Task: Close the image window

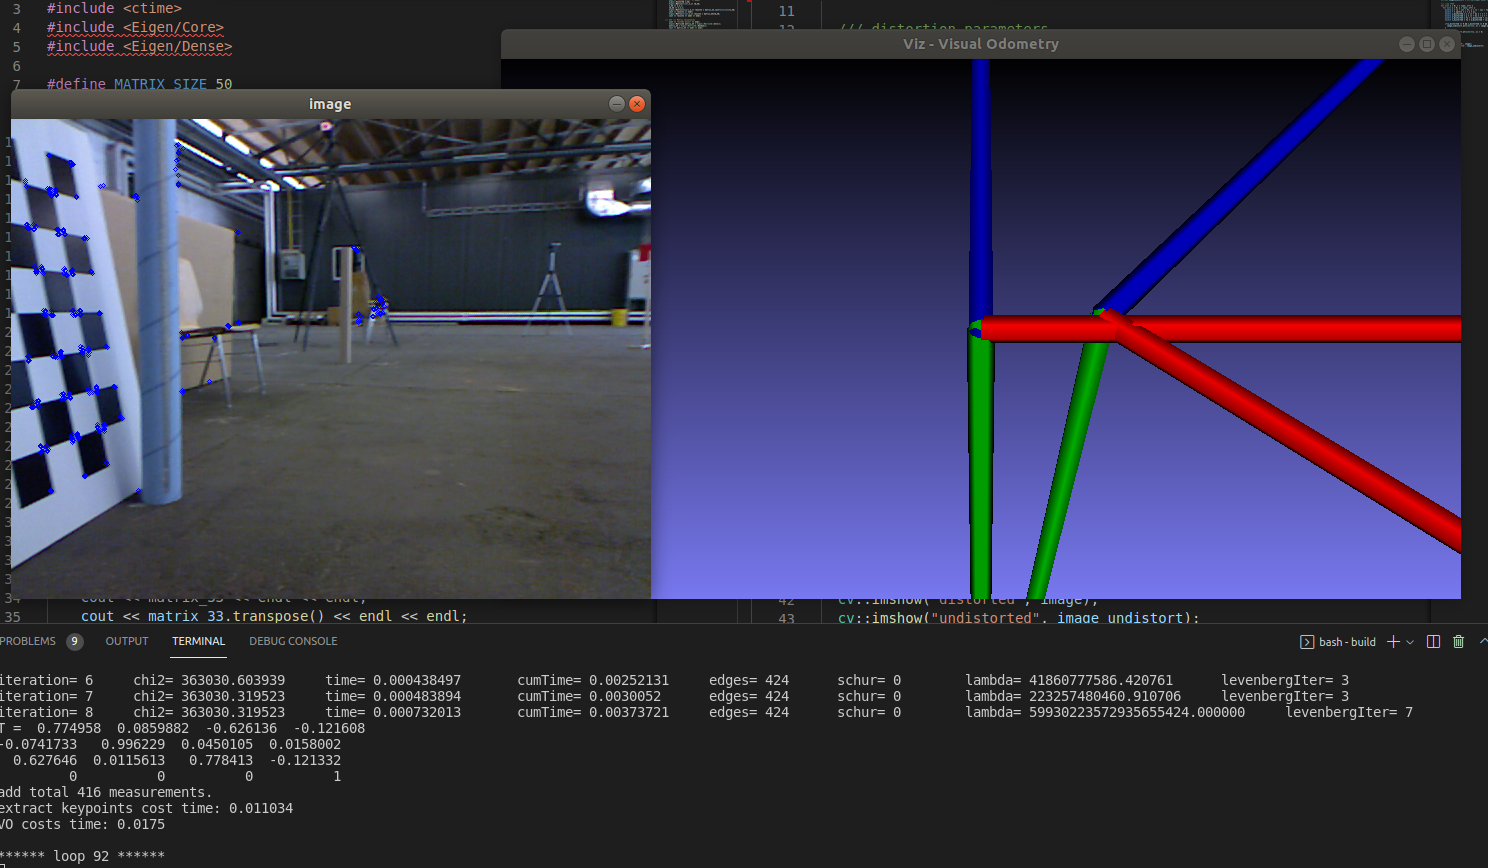Action: (x=637, y=104)
